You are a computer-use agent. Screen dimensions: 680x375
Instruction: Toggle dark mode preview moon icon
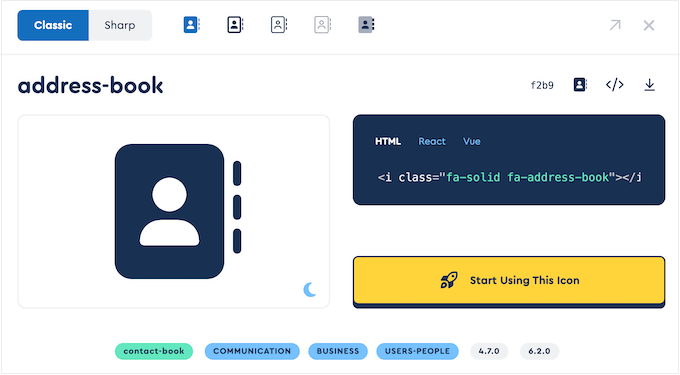pyautogui.click(x=310, y=289)
